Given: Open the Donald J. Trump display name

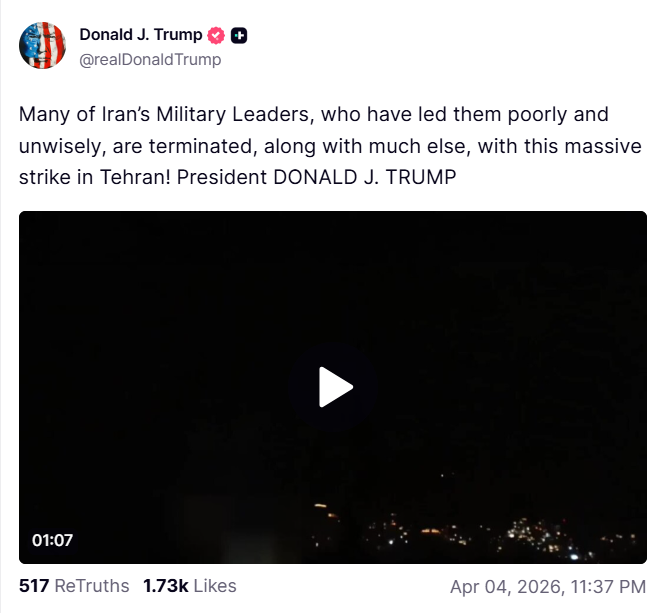Looking at the screenshot, I should tap(140, 36).
